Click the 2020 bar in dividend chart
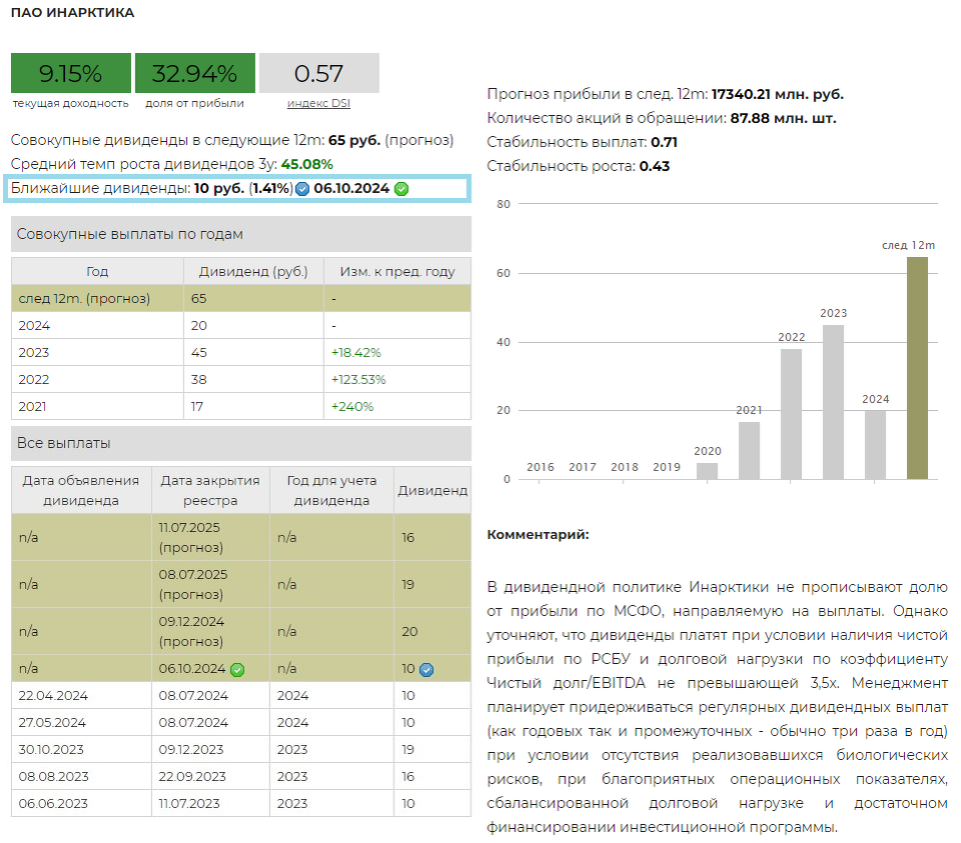Viewport: 961px width, 843px height. 707,471
